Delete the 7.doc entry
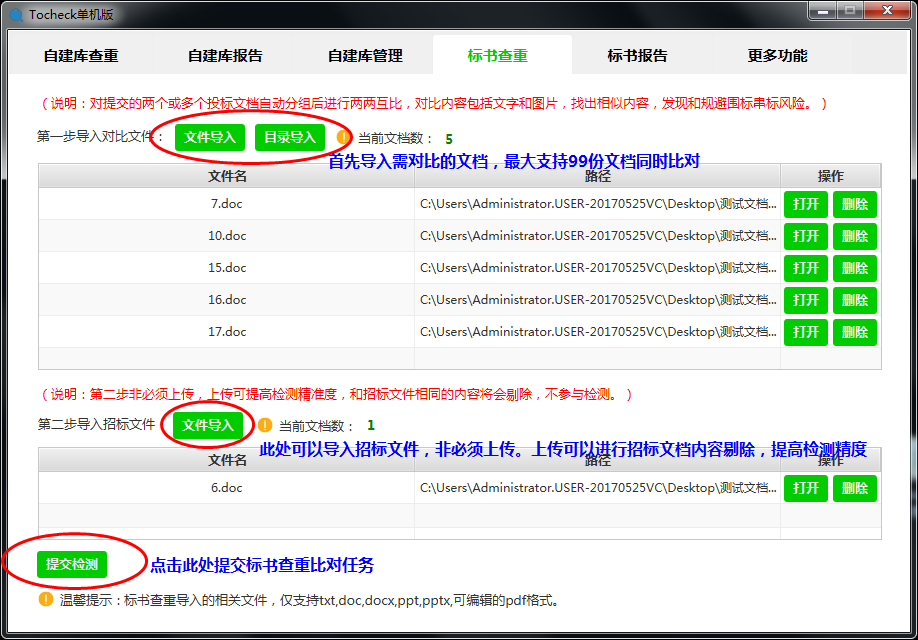Viewport: 918px width, 640px height. 854,204
